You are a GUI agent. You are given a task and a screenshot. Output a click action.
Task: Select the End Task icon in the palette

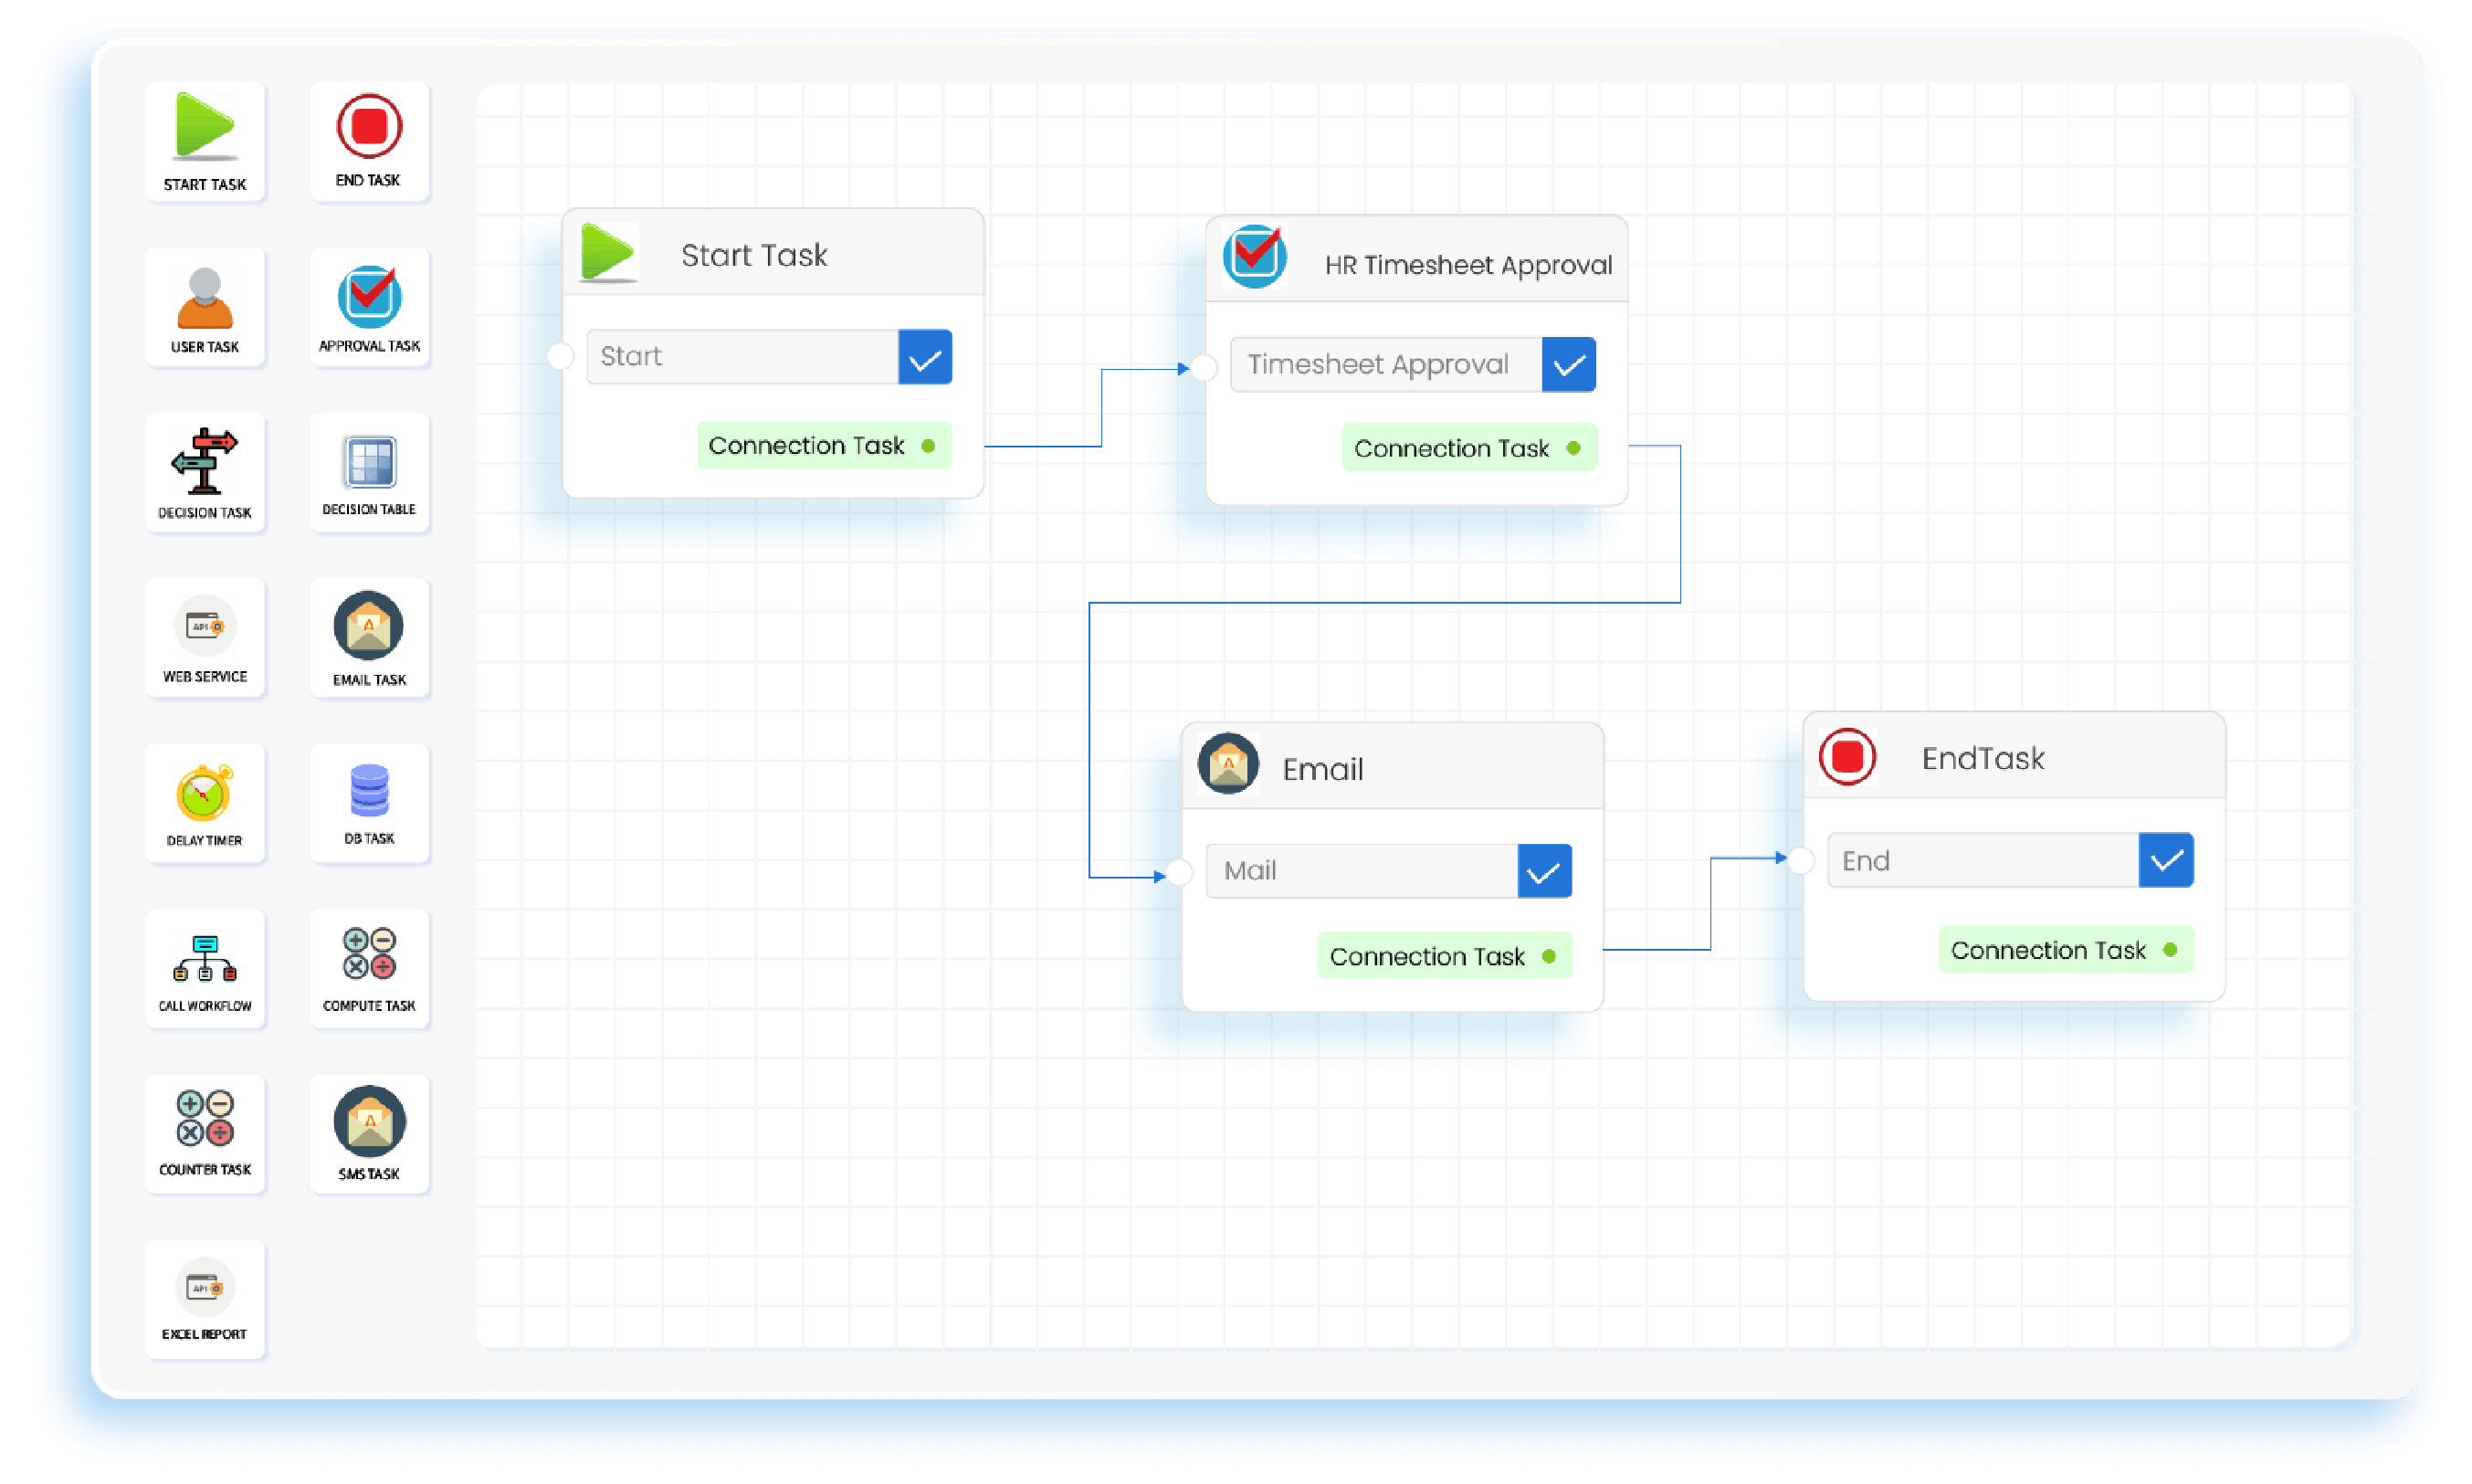[x=369, y=140]
